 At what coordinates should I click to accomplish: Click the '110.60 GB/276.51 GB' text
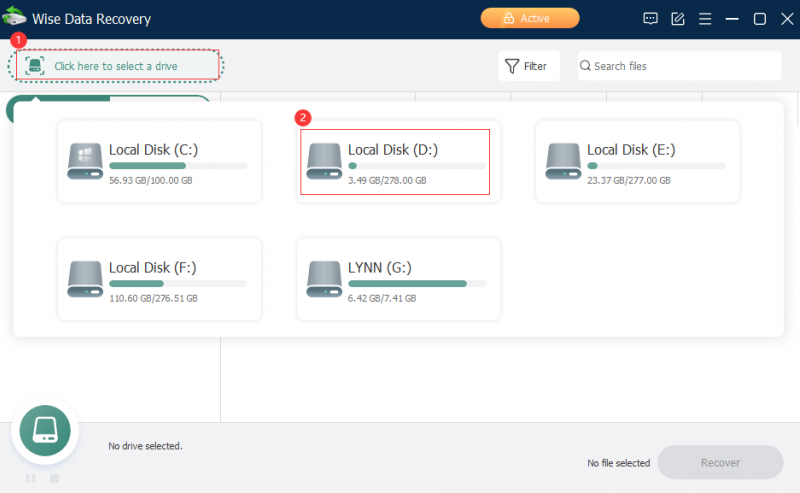pos(153,298)
